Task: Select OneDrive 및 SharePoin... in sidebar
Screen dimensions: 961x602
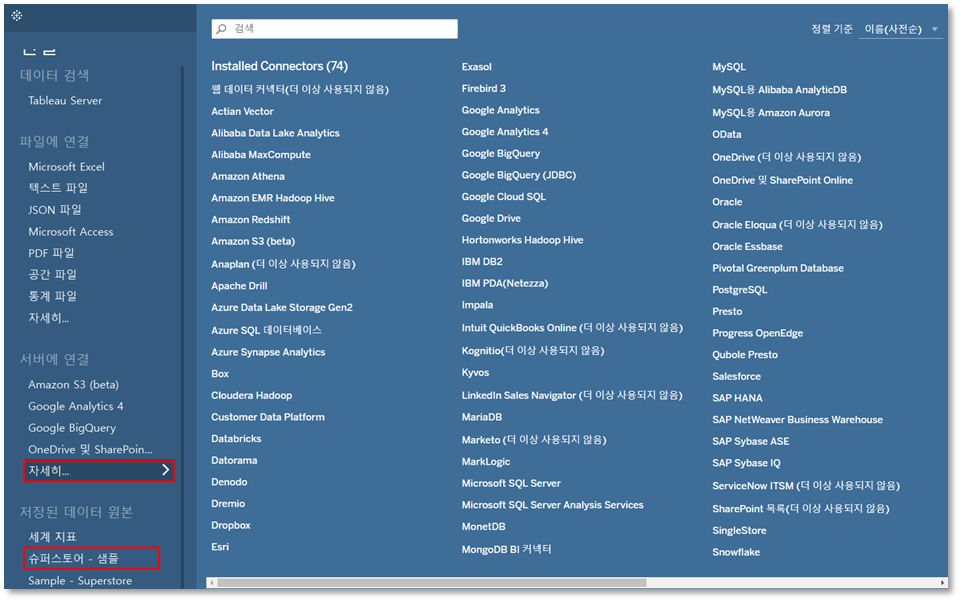Action: point(90,449)
